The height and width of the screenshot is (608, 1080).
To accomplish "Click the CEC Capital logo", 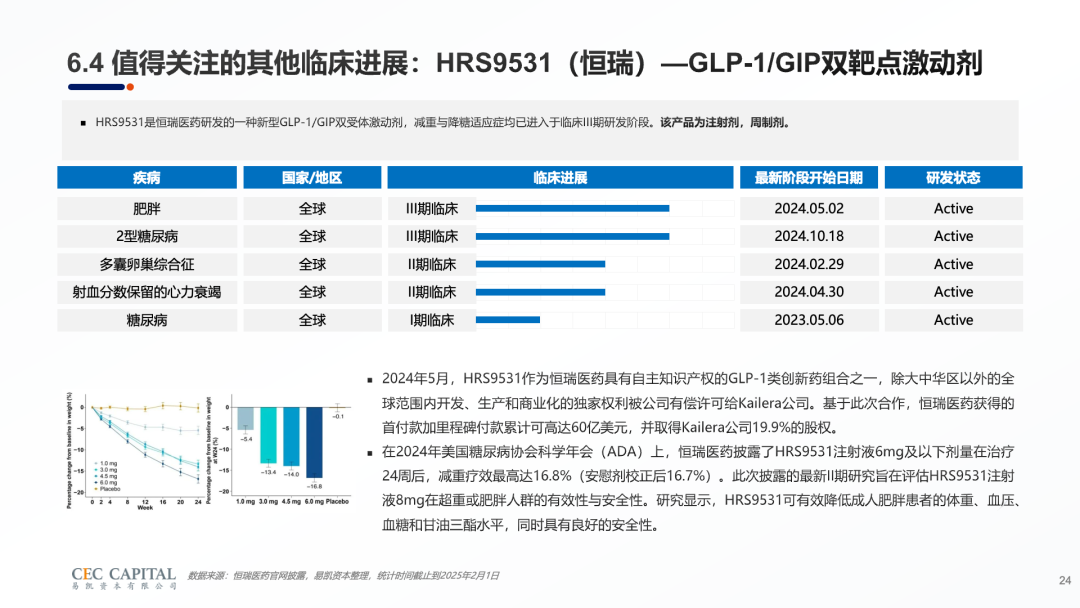I will tap(124, 578).
